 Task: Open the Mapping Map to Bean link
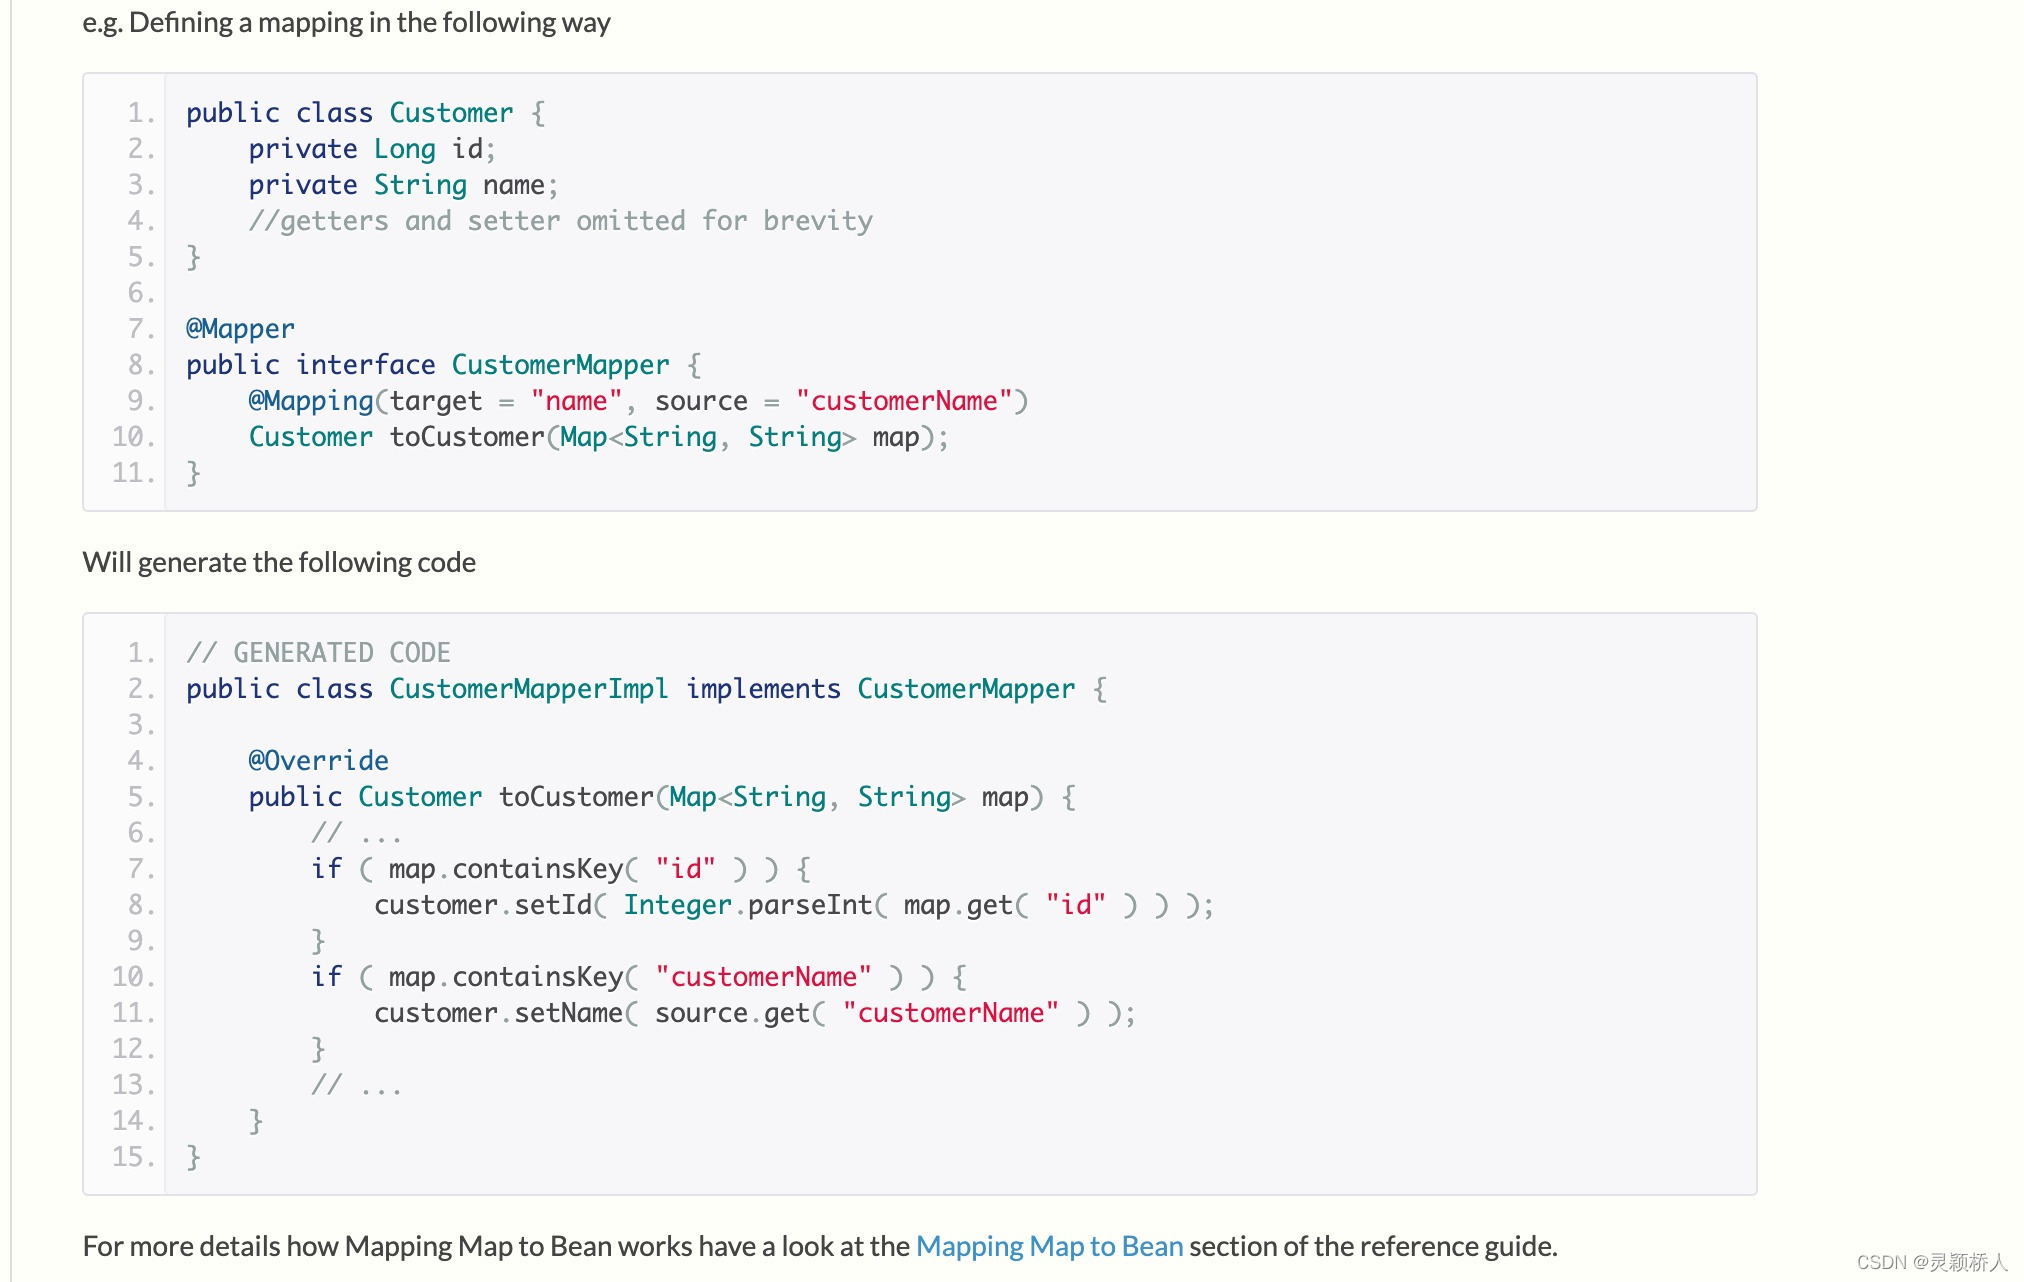click(x=1049, y=1246)
